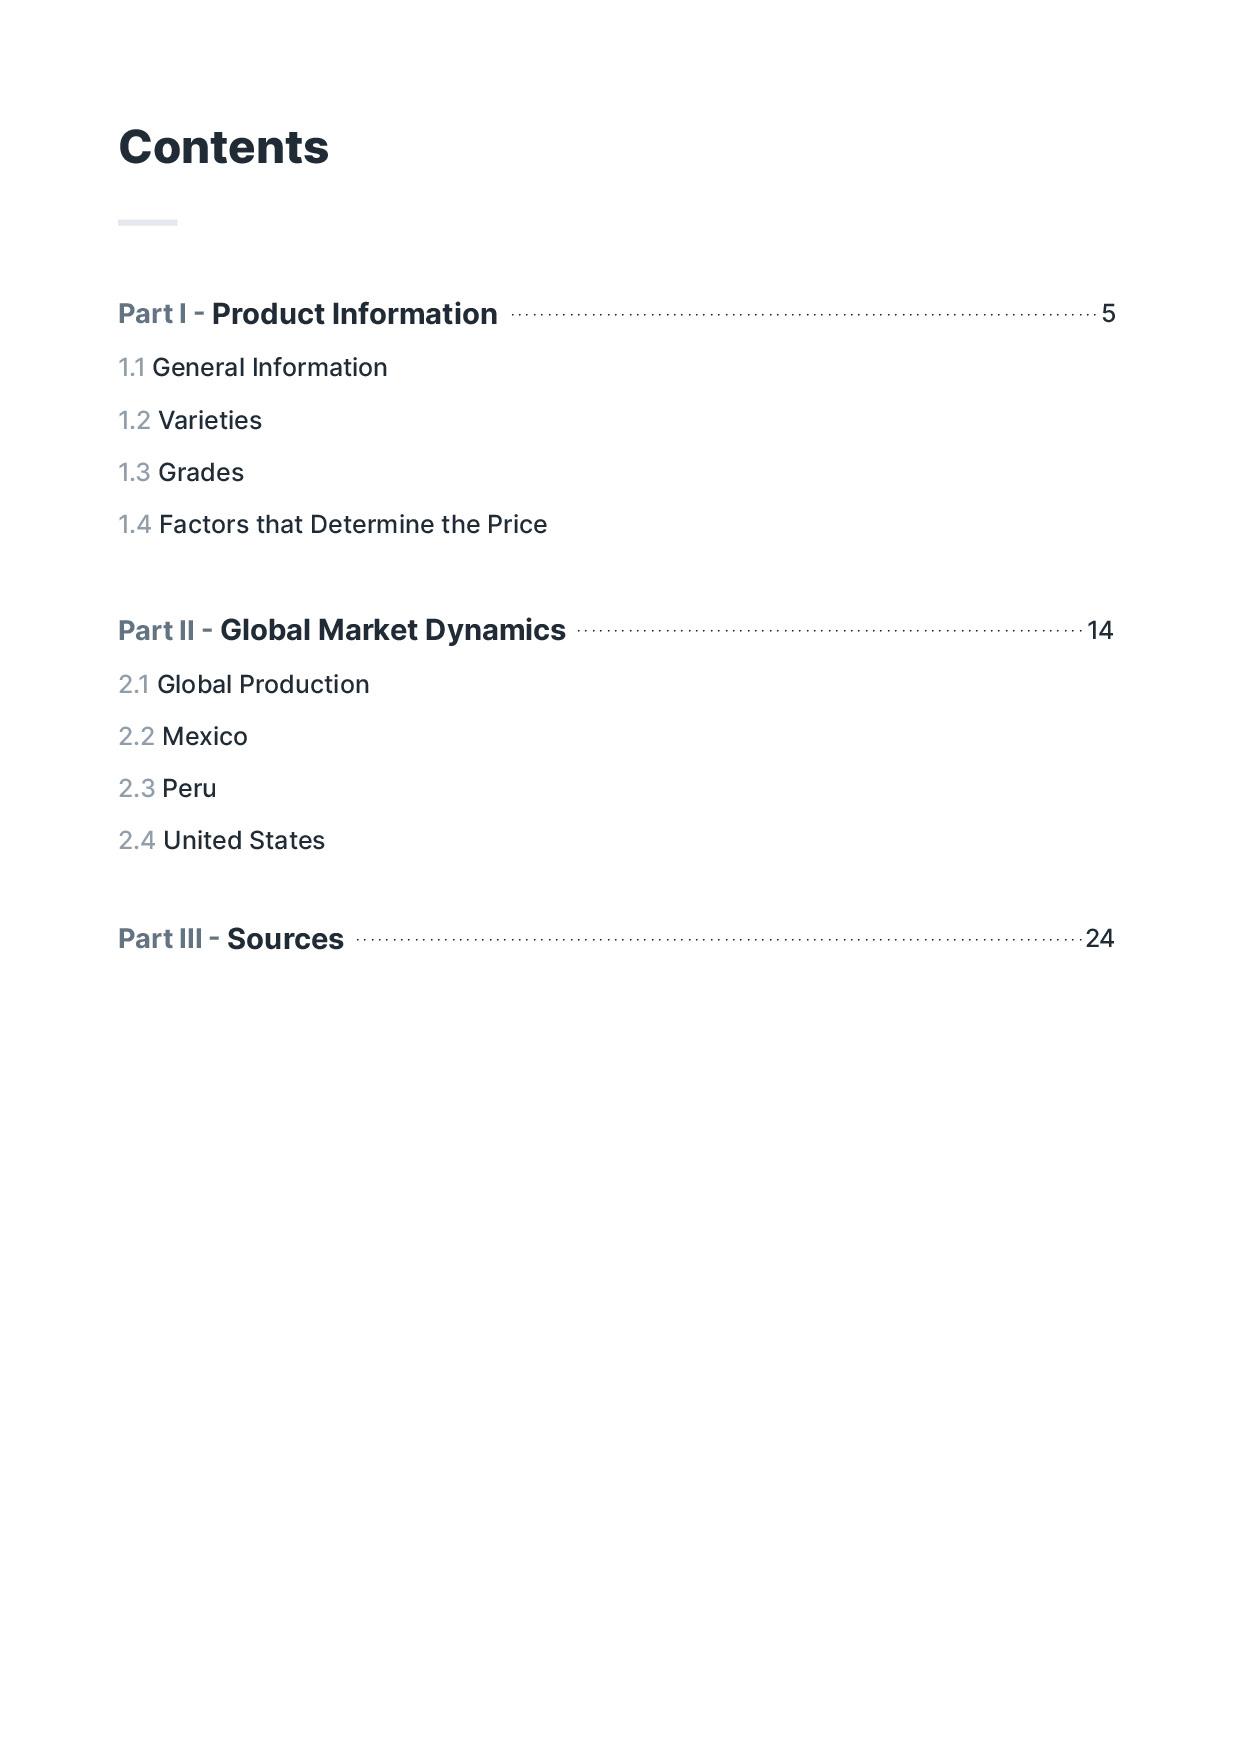Open Part III - Sources section

(231, 939)
